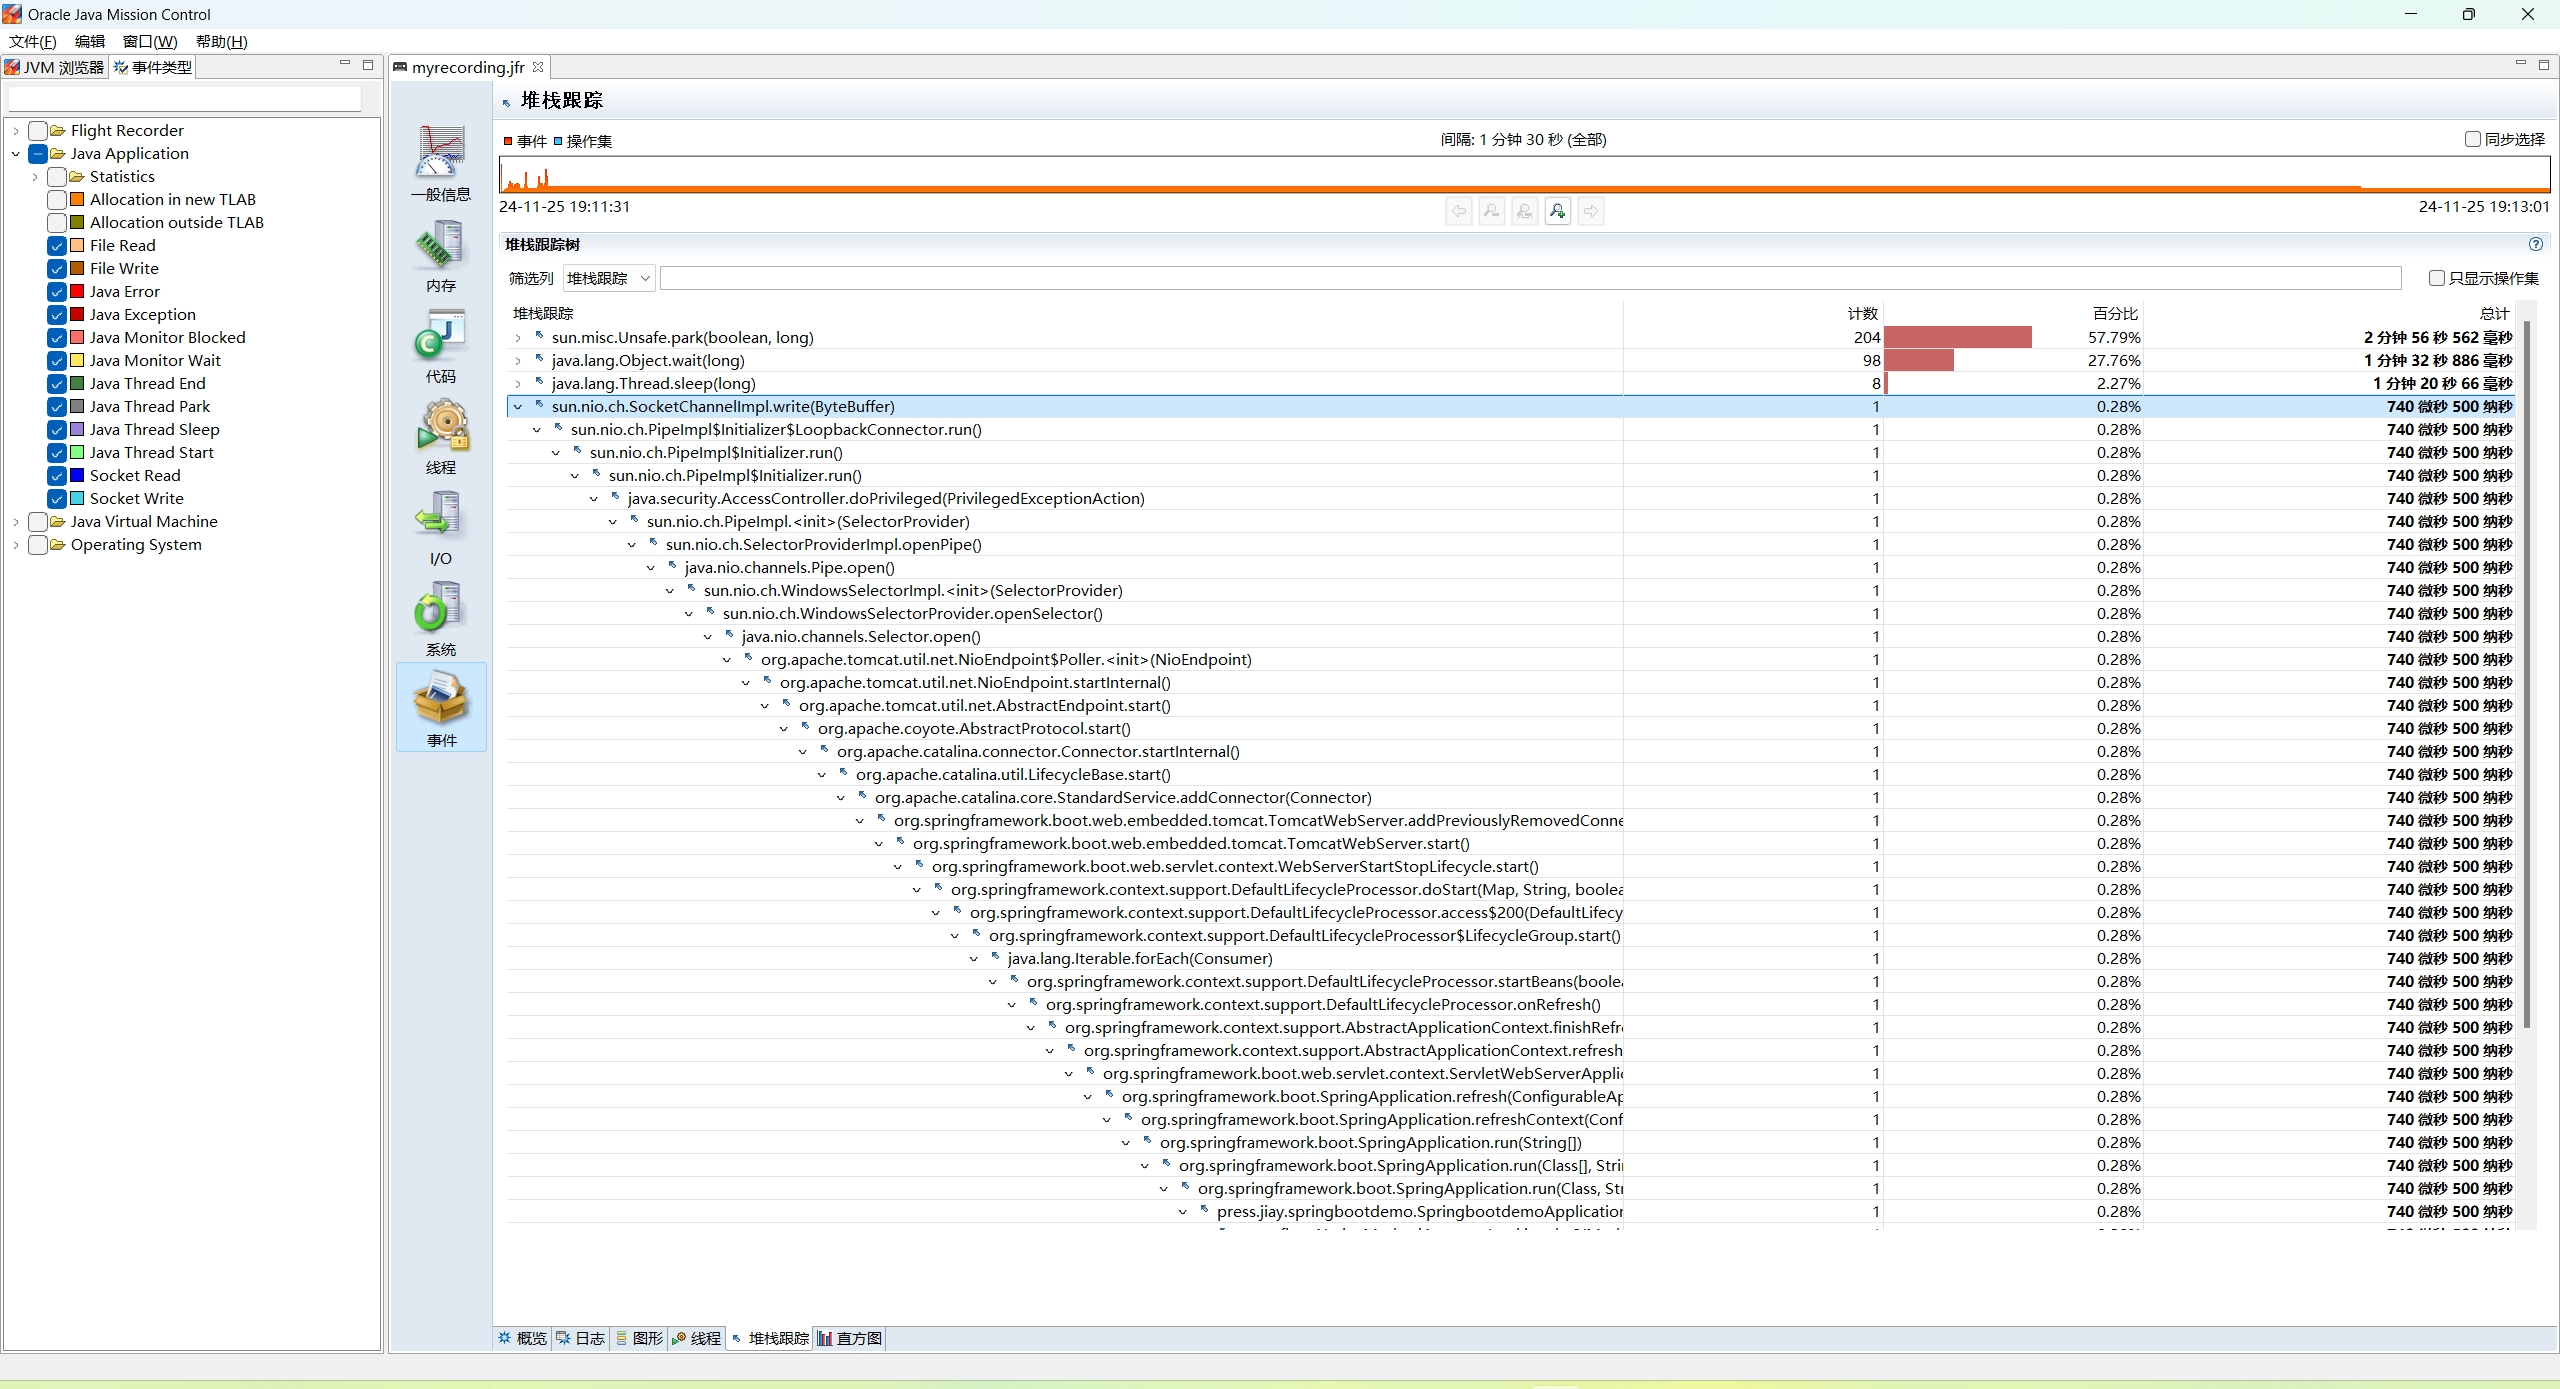Switch to the 日志 bottom tab

(x=581, y=1338)
